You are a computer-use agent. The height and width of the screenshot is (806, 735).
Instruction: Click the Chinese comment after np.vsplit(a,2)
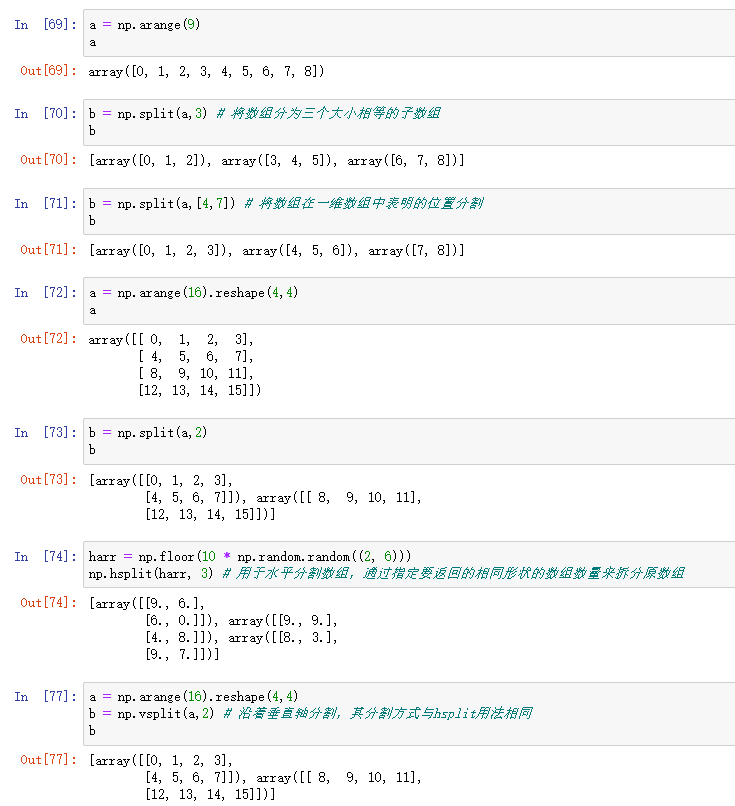[378, 713]
